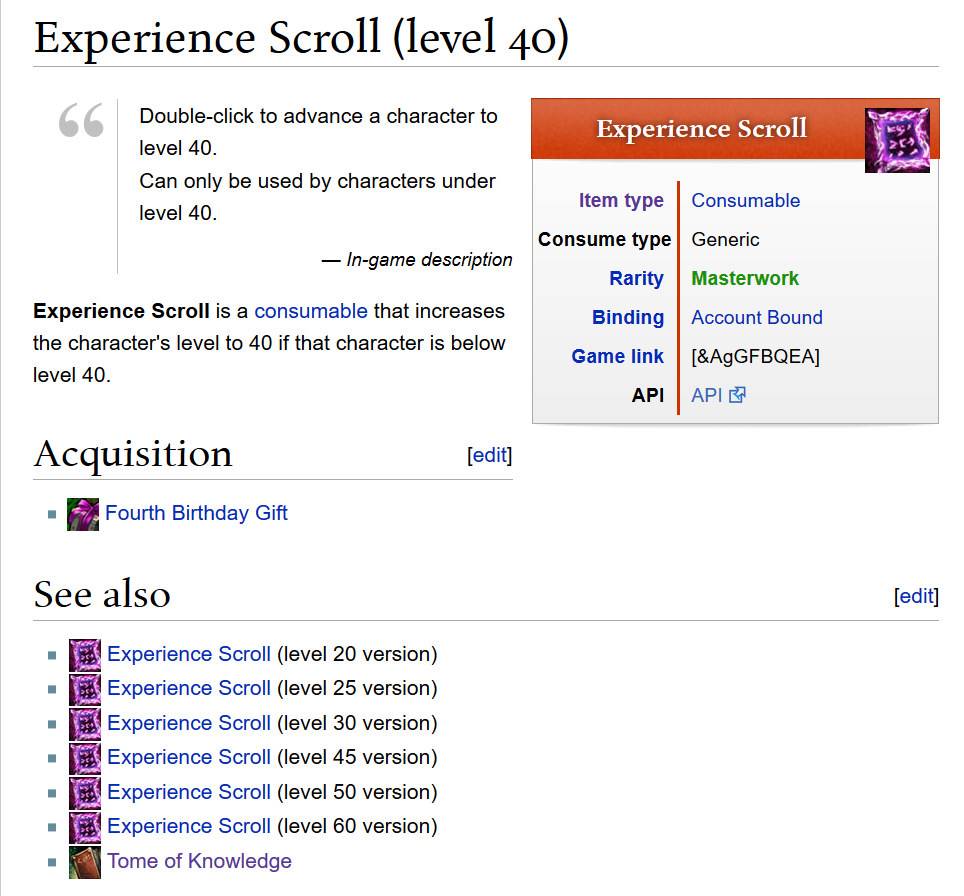Click the level 45 Experience Scroll icon
This screenshot has width=964, height=896.
85,758
